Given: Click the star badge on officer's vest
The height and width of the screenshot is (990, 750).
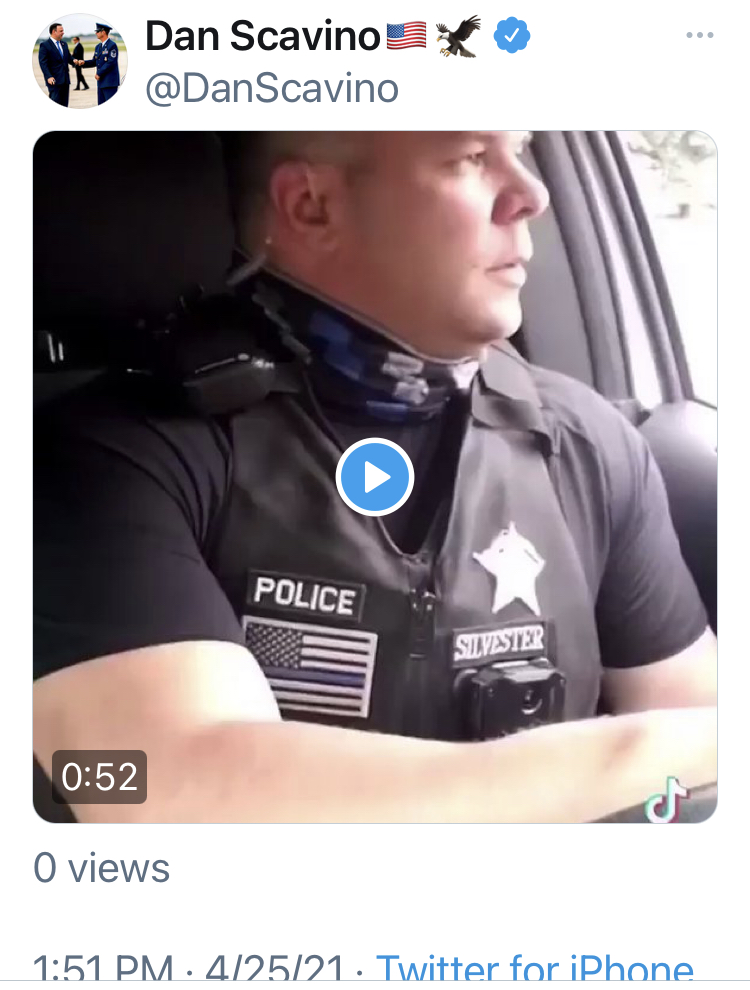Looking at the screenshot, I should pos(510,568).
